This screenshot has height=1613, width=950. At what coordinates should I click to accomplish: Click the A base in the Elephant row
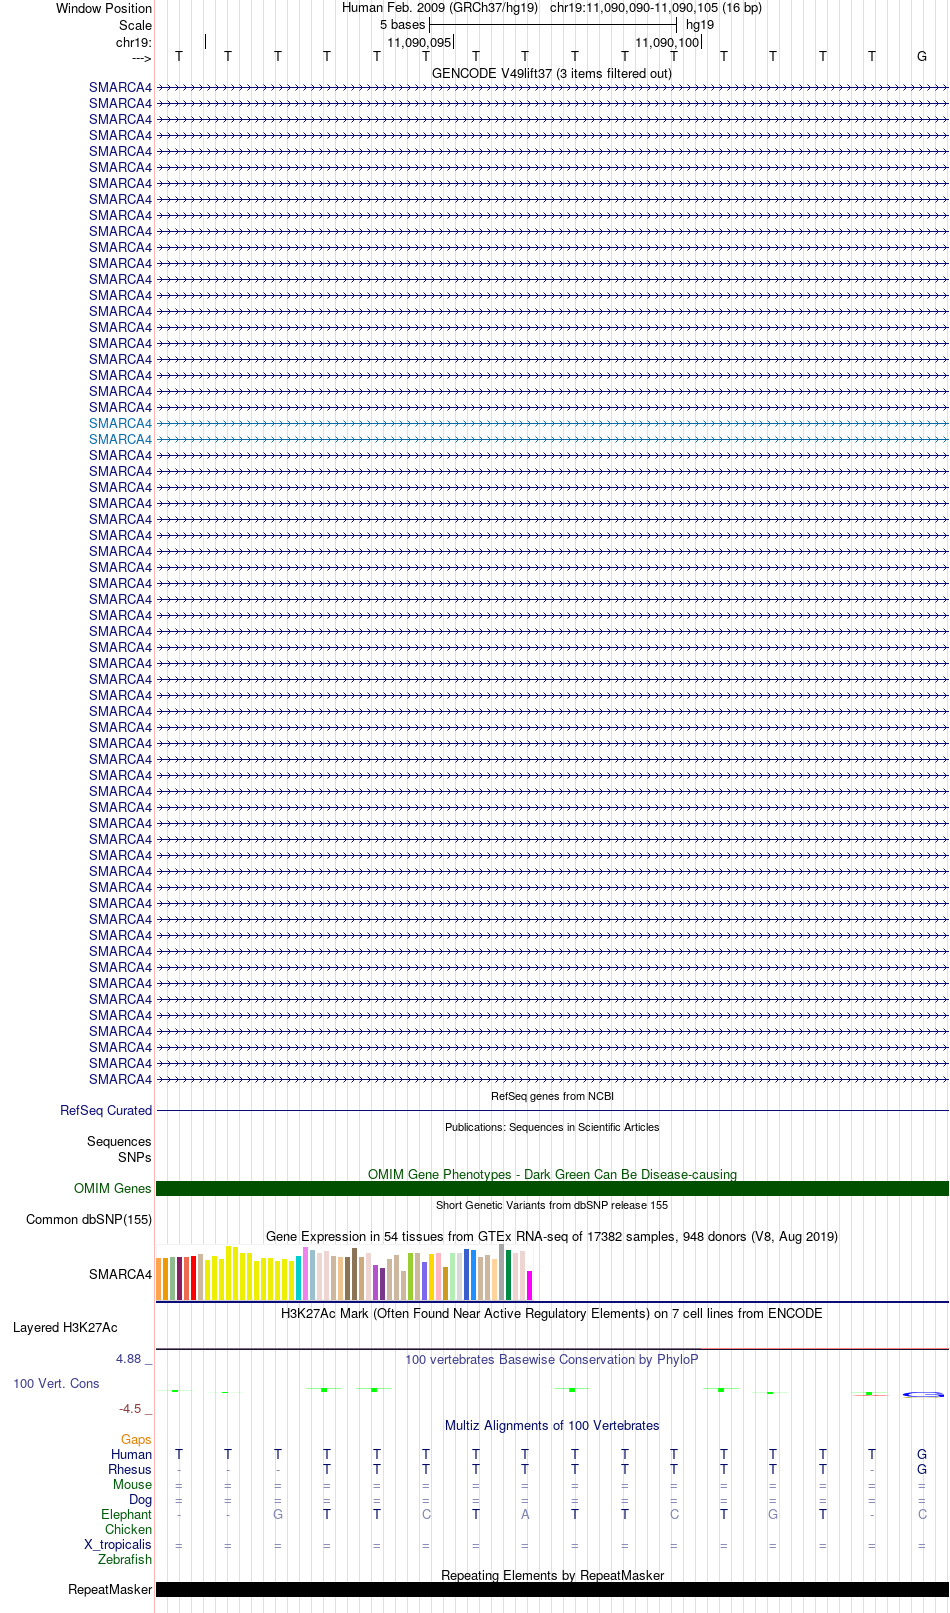click(525, 1514)
